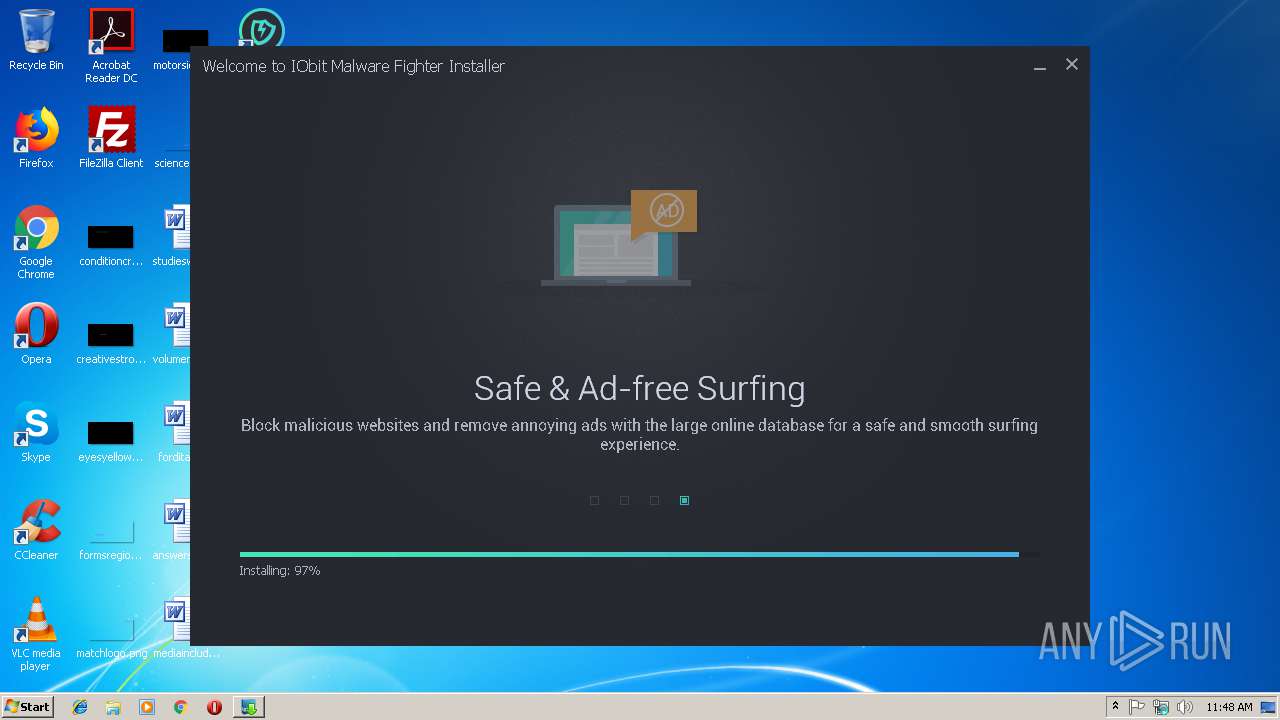Viewport: 1280px width, 720px height.
Task: Show third installer slide indicator
Action: [x=654, y=500]
